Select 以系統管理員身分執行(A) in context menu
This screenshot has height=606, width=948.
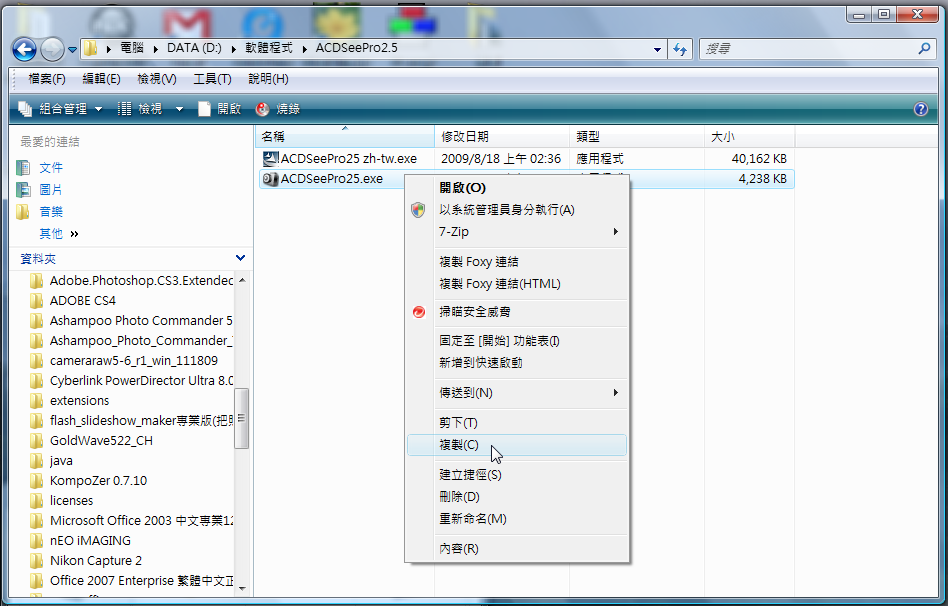tap(517, 210)
